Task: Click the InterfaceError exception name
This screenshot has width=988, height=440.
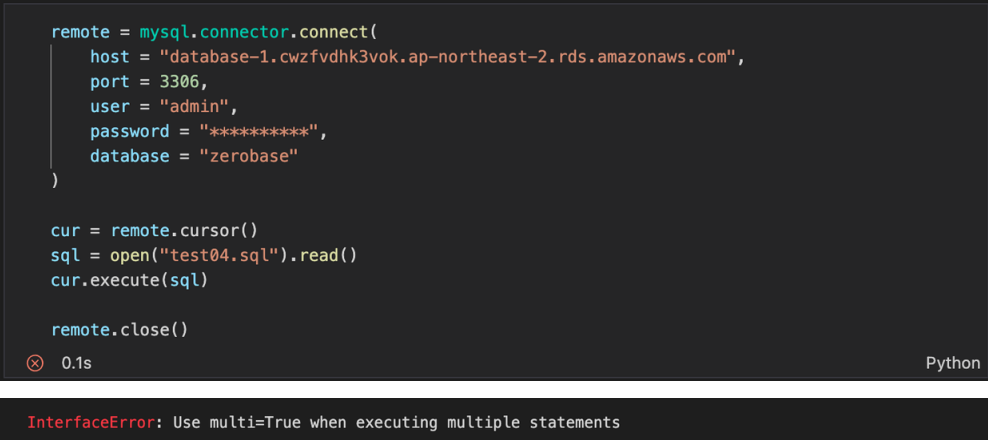Action: 90,422
